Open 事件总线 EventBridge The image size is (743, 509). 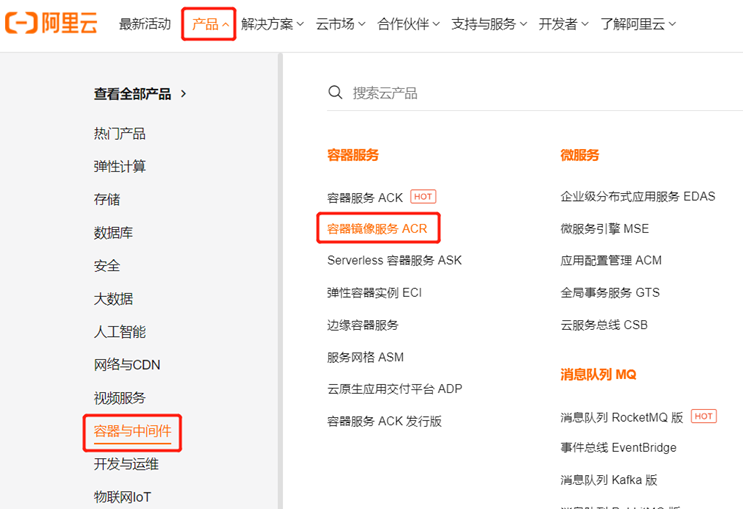click(x=618, y=448)
